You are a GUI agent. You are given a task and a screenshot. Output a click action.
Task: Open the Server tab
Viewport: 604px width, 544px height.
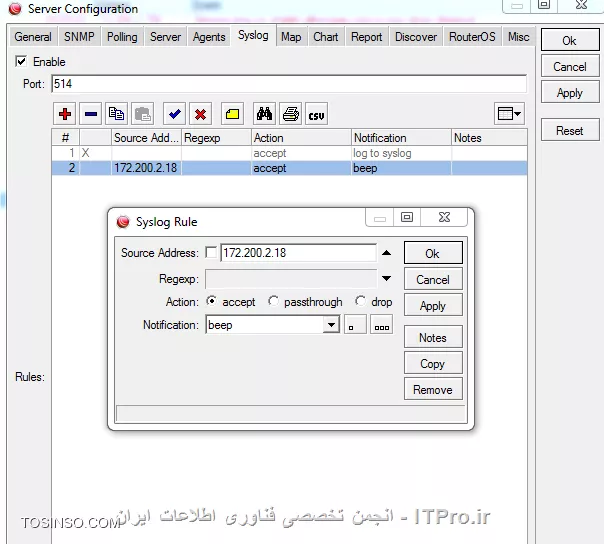click(x=165, y=37)
